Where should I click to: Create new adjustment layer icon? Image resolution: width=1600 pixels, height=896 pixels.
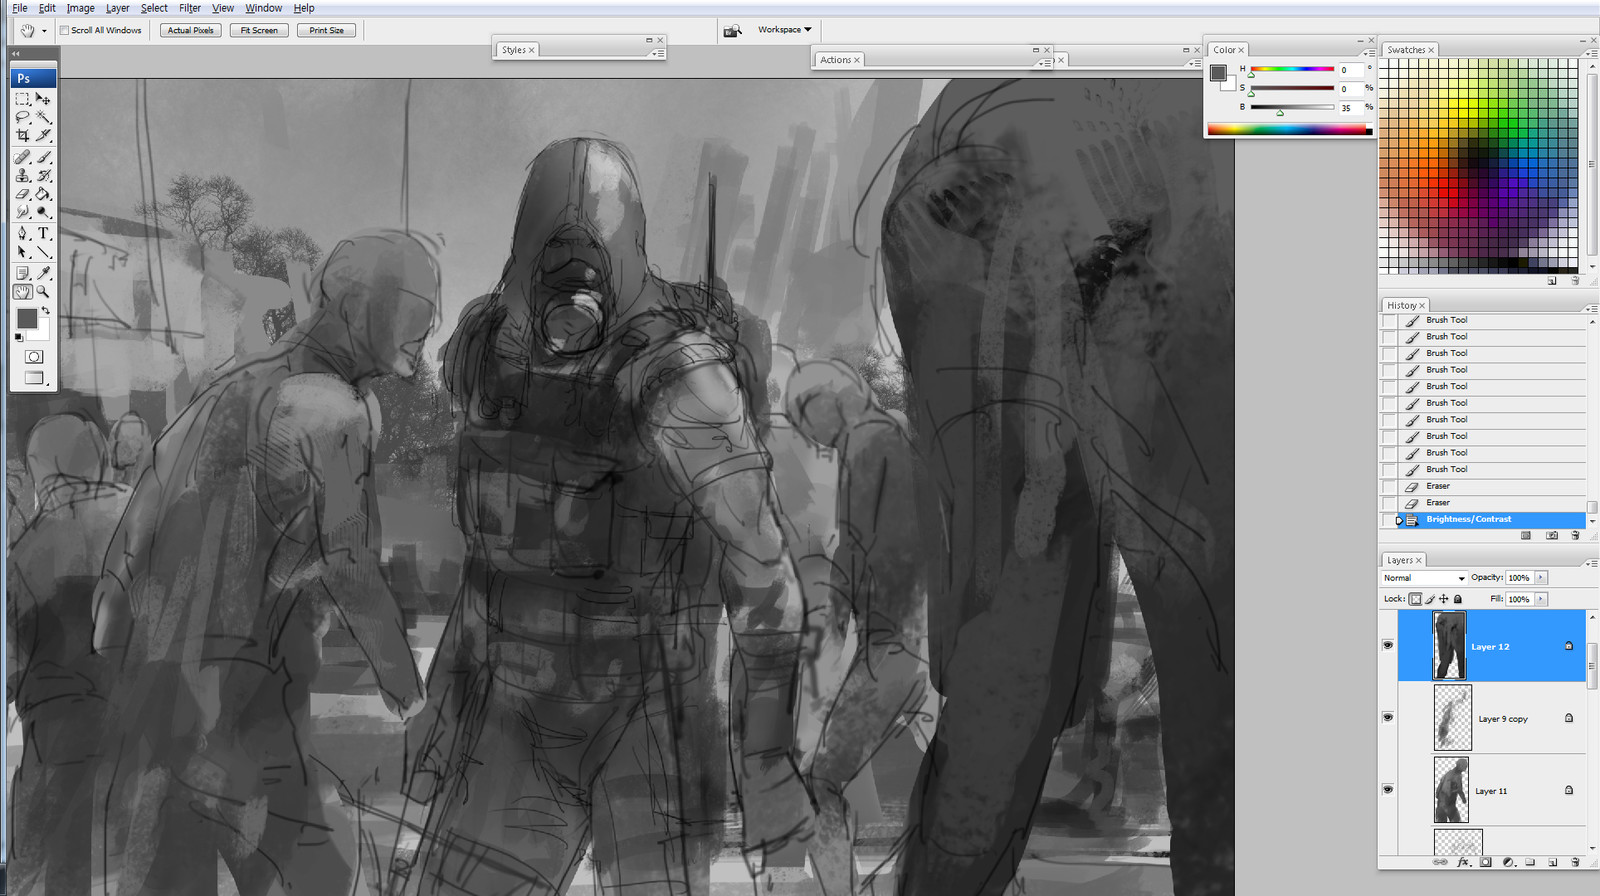pyautogui.click(x=1508, y=862)
